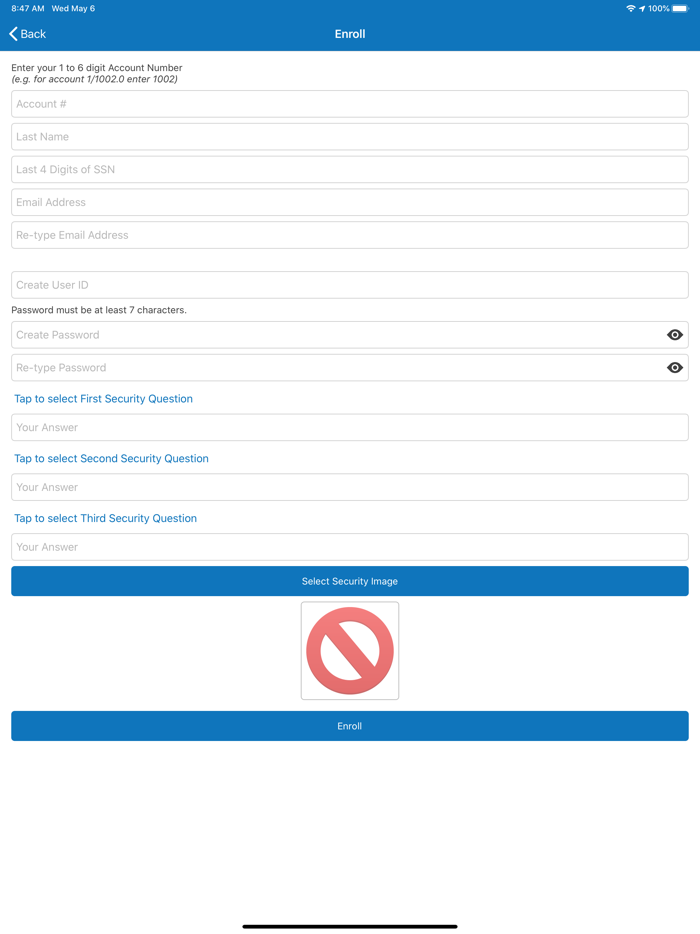Tap the Account # input field
700x934 pixels.
point(350,104)
